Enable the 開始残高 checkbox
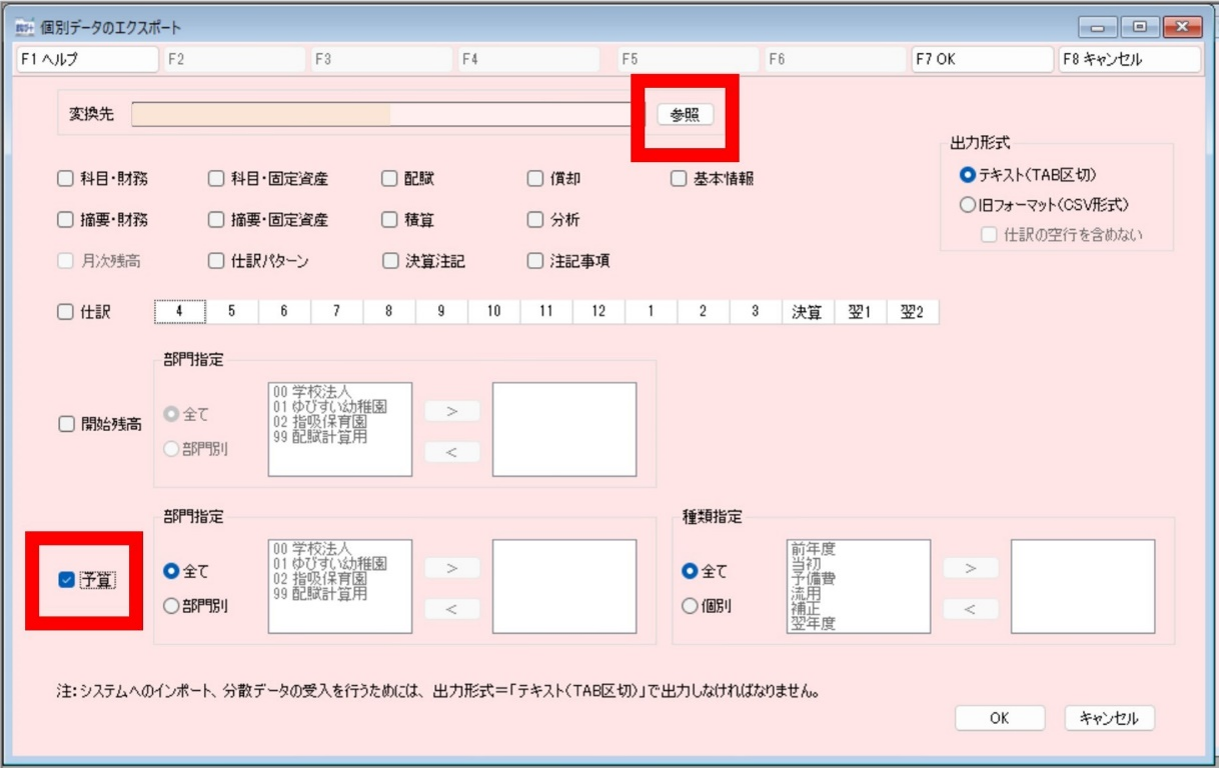This screenshot has width=1219, height=768. 67,424
